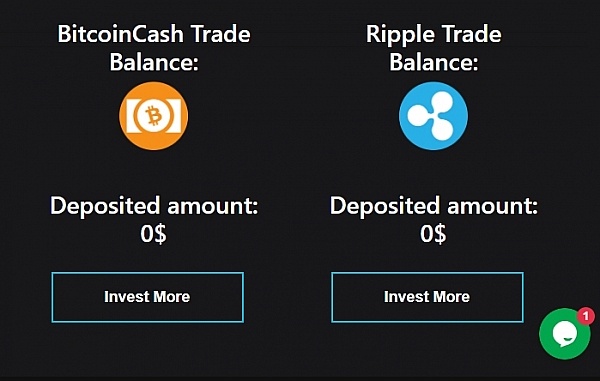Viewport: 600px width, 381px height.
Task: Click the 0$ value under BitcoinCash
Action: click(x=153, y=234)
